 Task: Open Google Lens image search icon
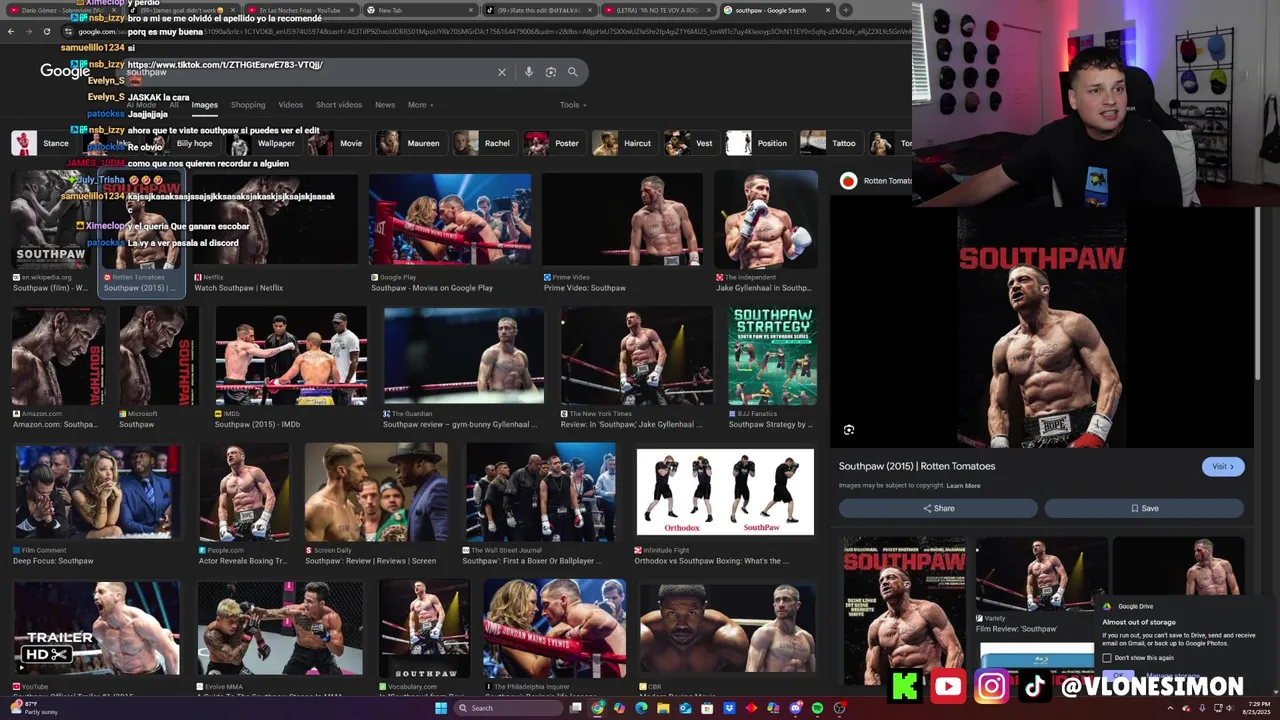[551, 72]
